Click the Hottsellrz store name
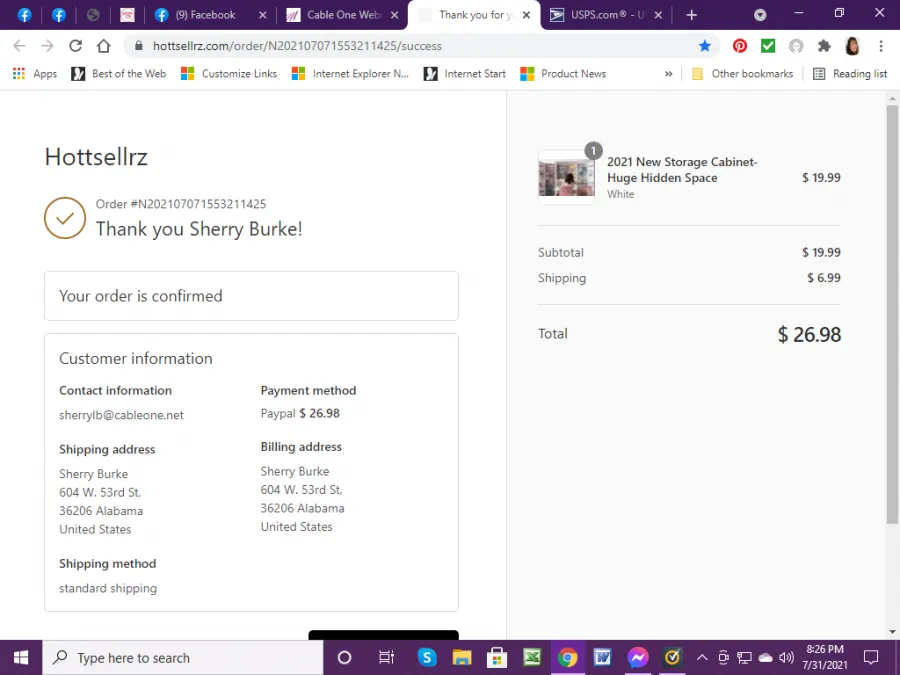The width and height of the screenshot is (900, 675). click(96, 157)
